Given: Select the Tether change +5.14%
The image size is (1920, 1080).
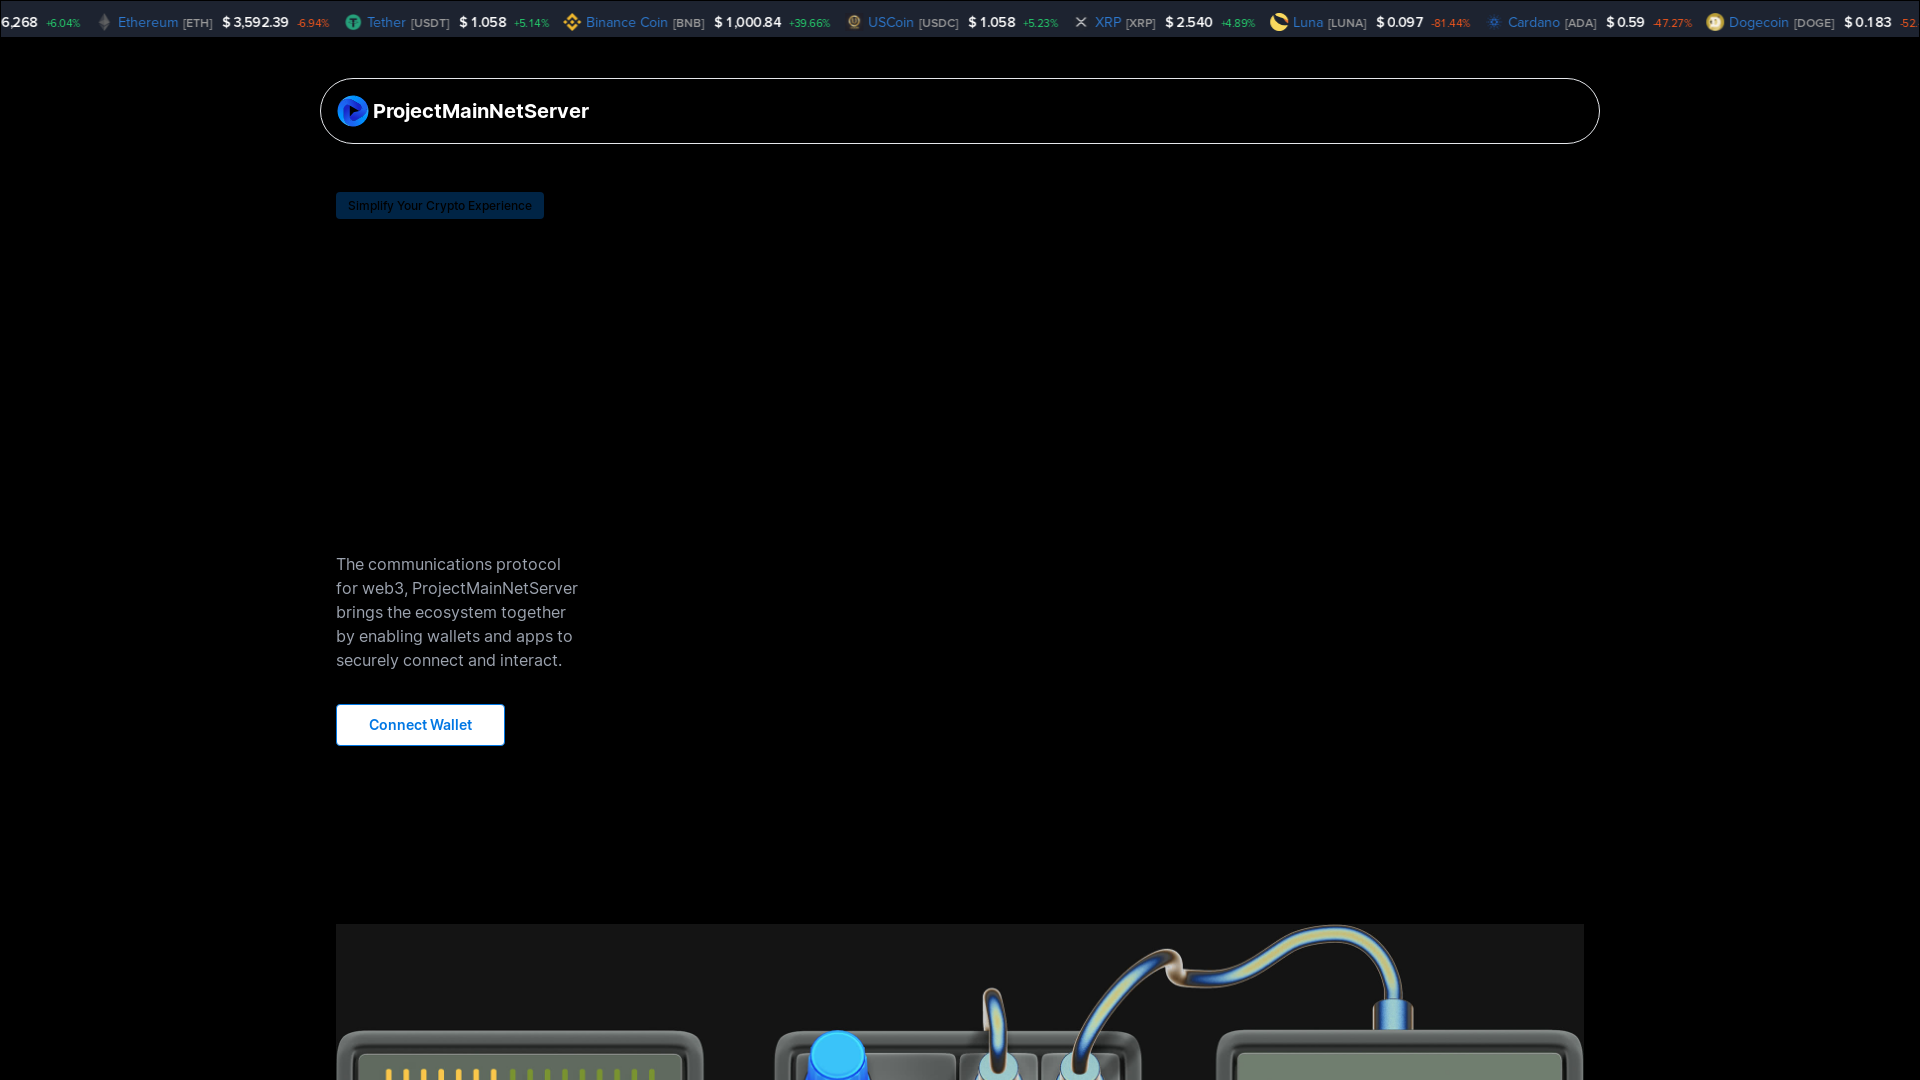Looking at the screenshot, I should click(531, 23).
